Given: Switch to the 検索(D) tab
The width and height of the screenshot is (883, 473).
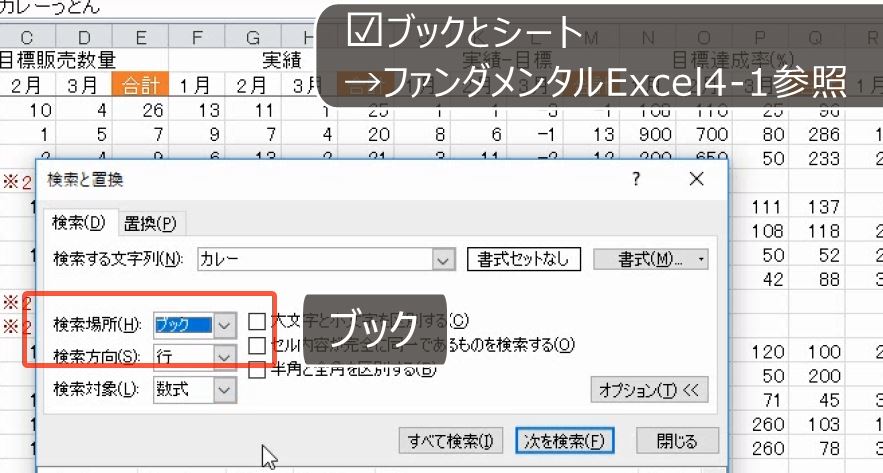Looking at the screenshot, I should coord(79,222).
